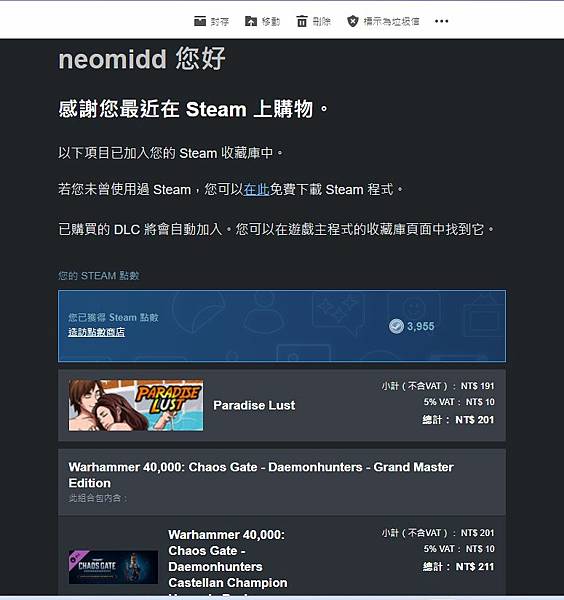Image resolution: width=564 pixels, height=600 pixels.
Task: Click the move-to-folder (移動) icon
Action: tap(251, 21)
